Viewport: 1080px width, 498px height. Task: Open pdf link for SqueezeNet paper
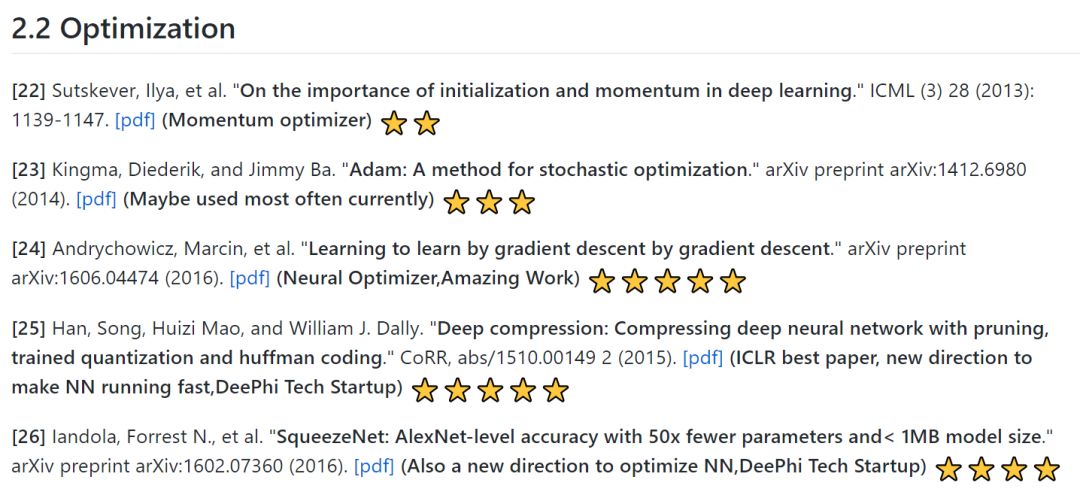coord(374,466)
